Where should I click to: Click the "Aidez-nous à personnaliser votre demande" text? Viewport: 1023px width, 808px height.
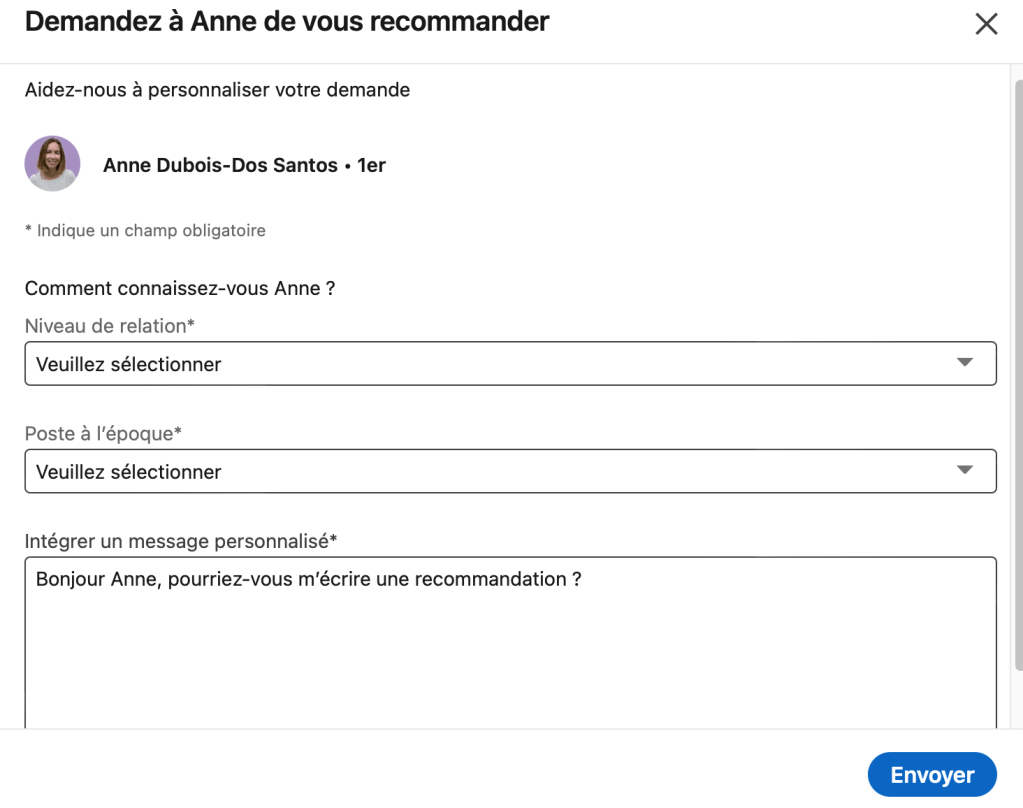(x=217, y=90)
